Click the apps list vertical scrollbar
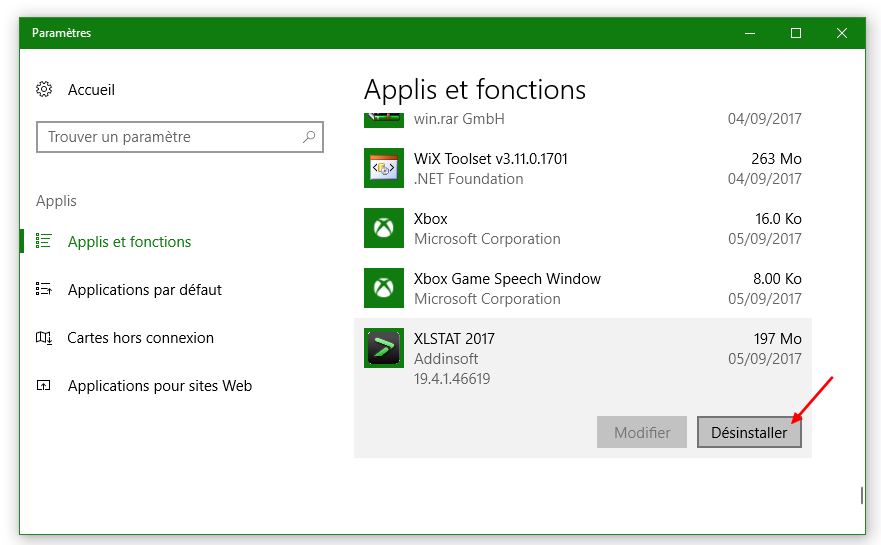The height and width of the screenshot is (545, 881). click(861, 495)
